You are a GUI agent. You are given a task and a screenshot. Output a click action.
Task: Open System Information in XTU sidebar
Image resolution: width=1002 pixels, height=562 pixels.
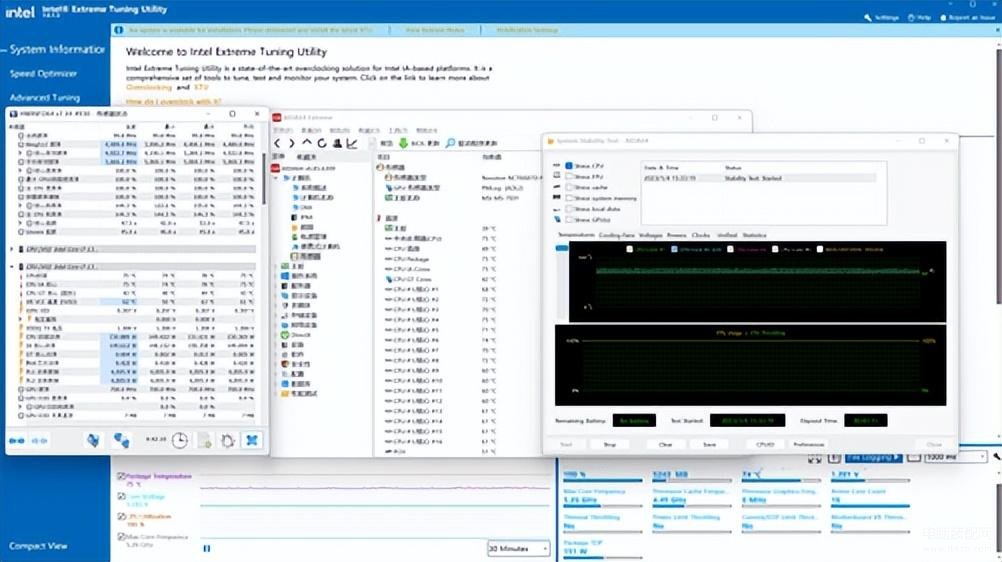coord(56,49)
